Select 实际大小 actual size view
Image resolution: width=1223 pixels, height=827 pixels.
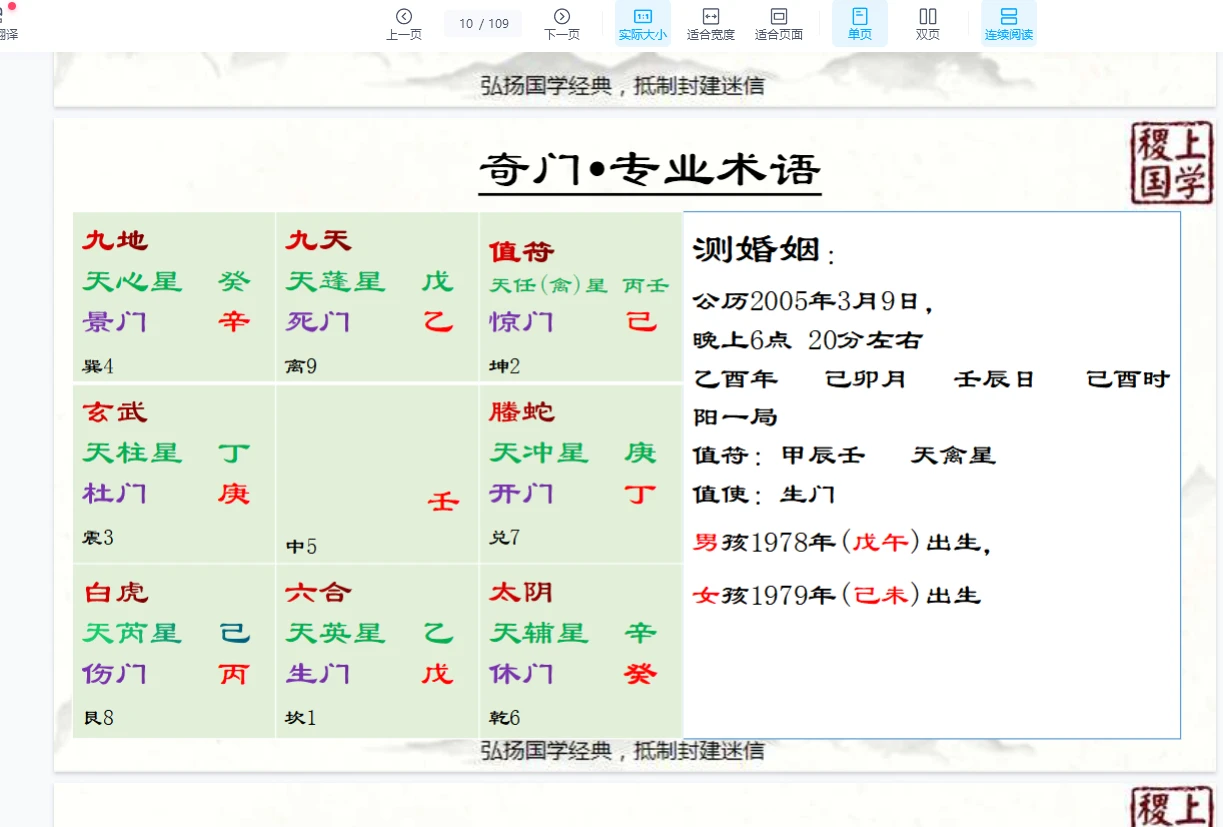(642, 23)
